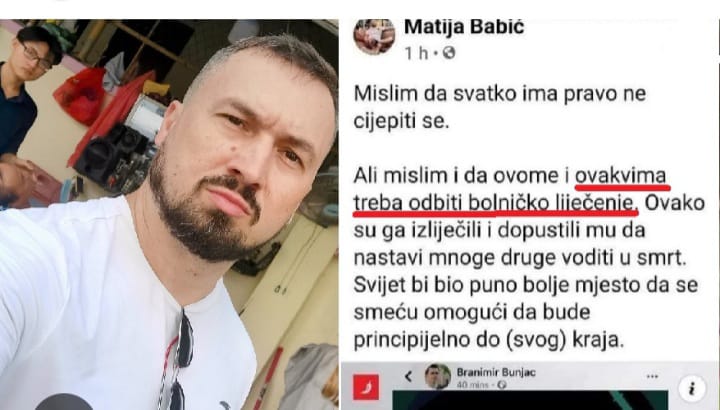Open the dark shared post preview image
Viewport: 720px width, 410px height.
click(530, 400)
